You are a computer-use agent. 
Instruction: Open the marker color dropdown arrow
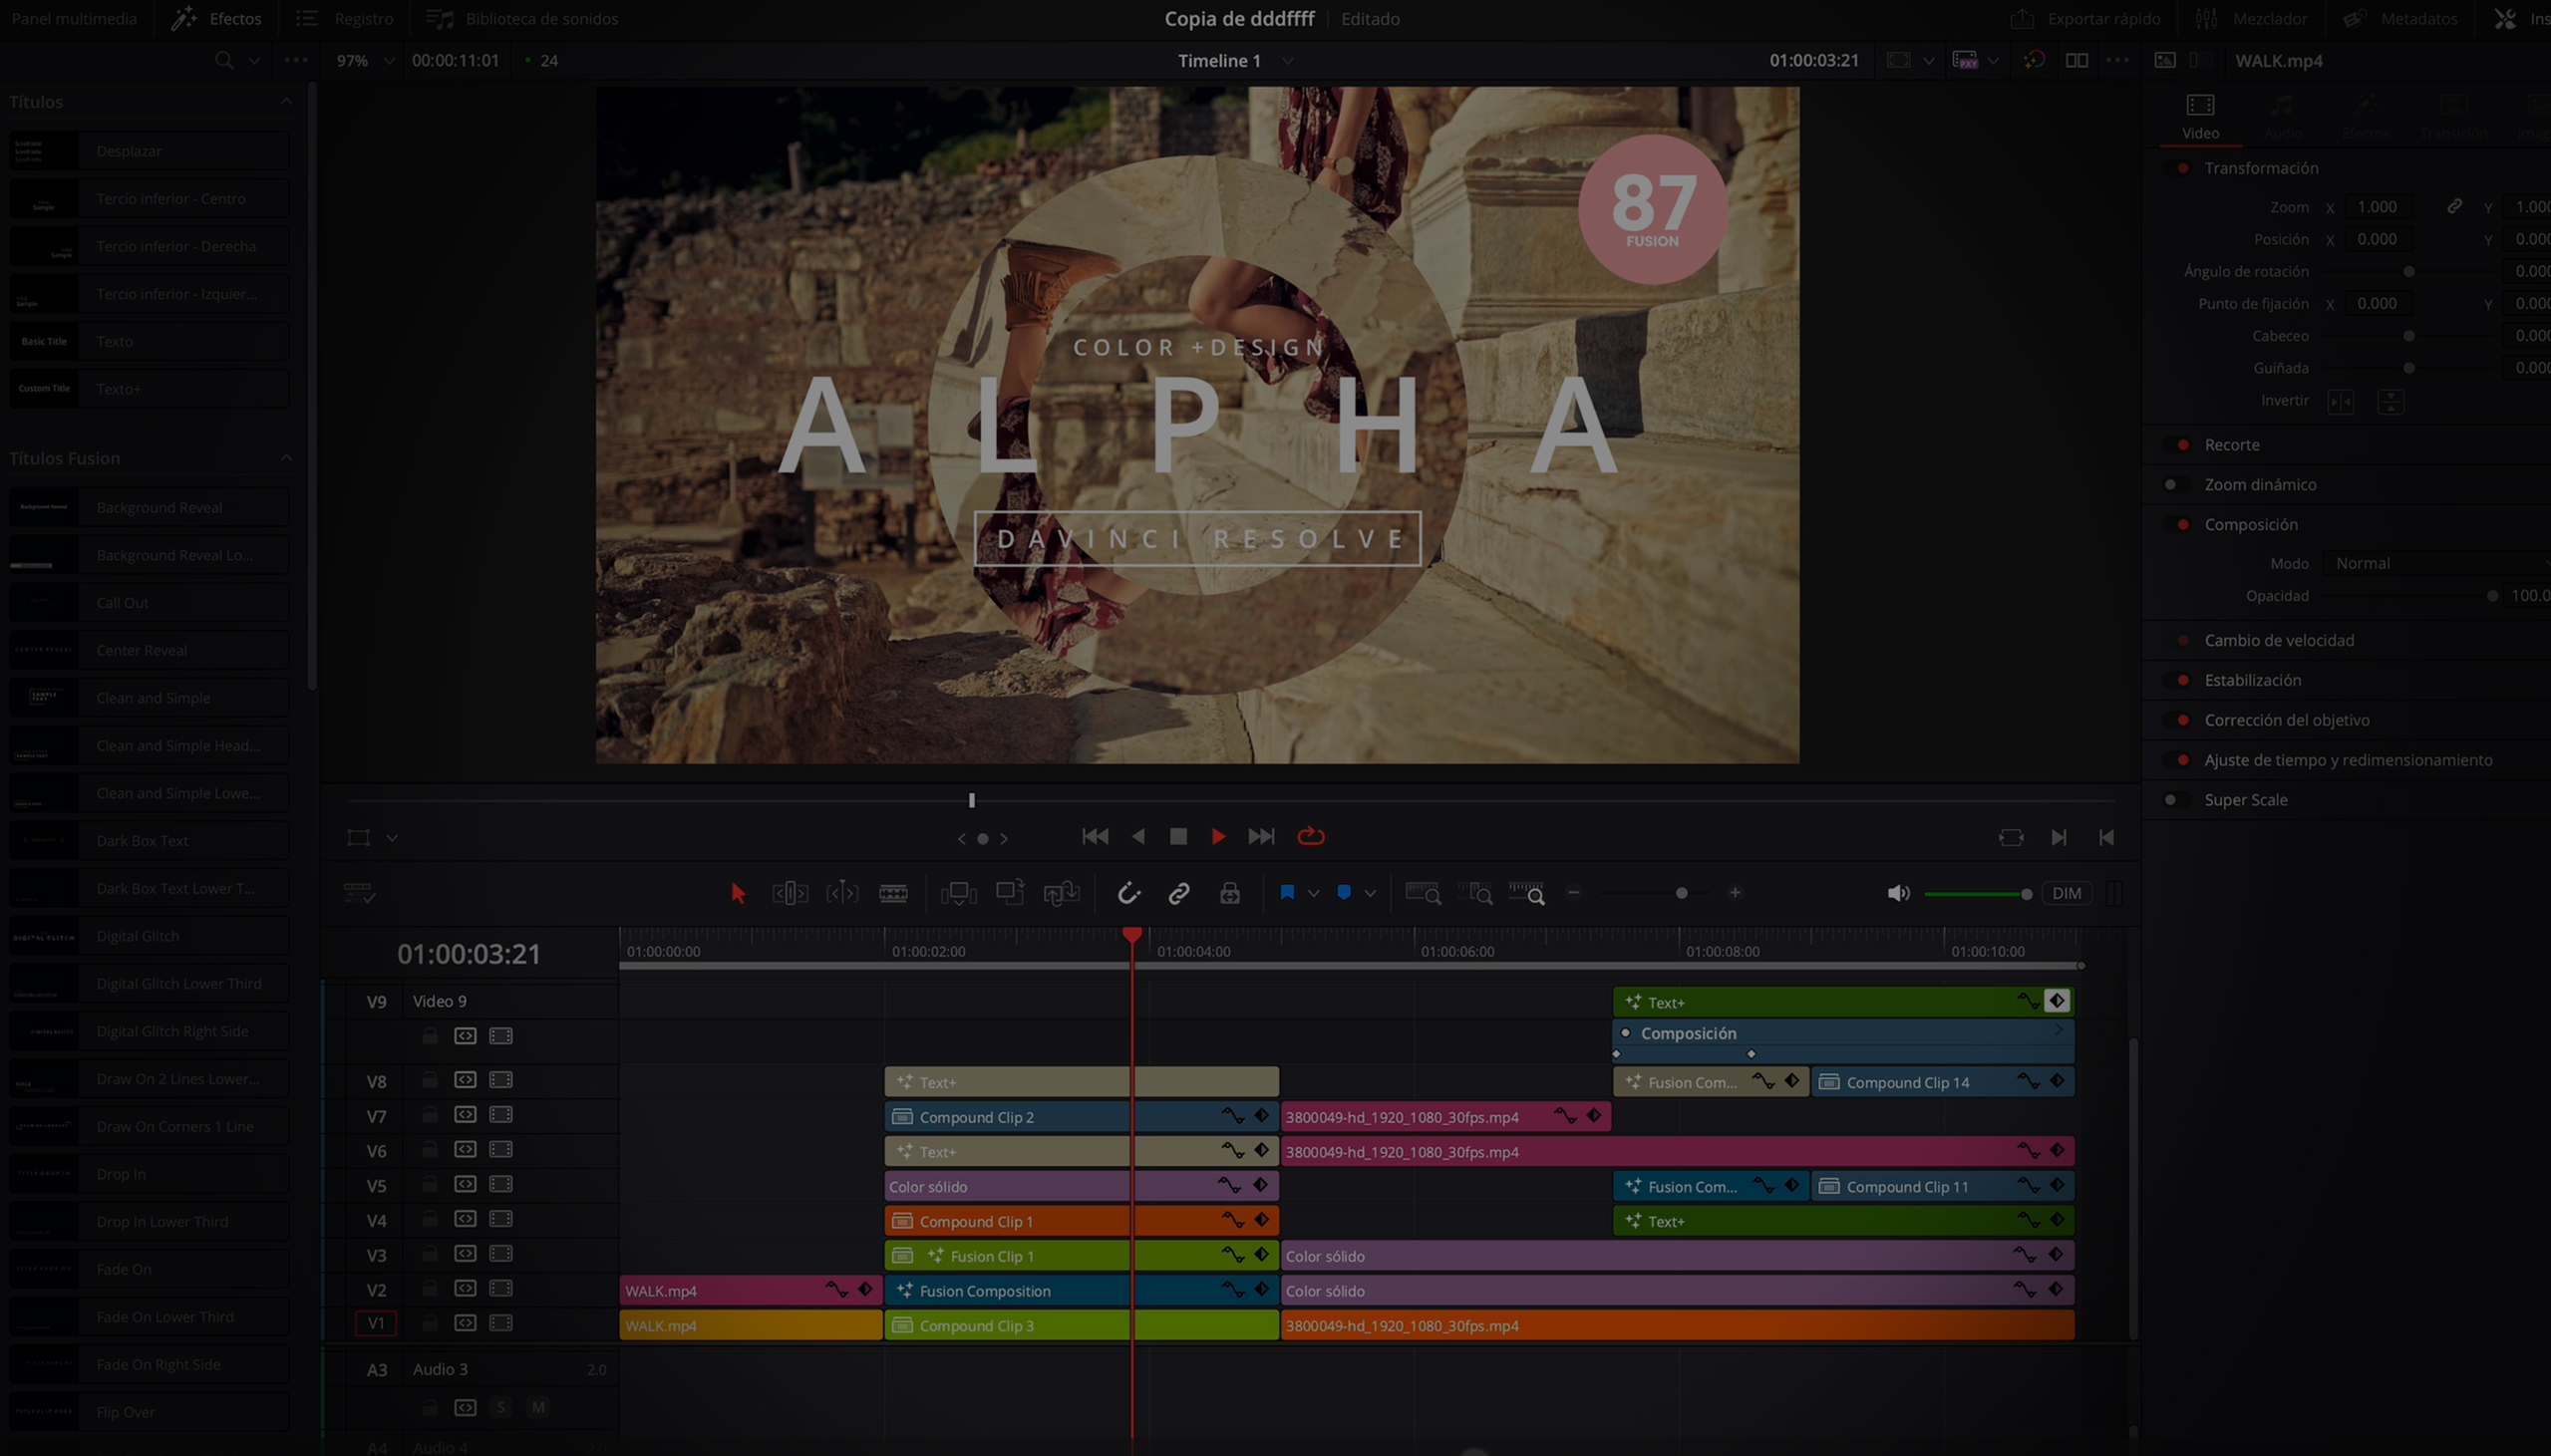coord(1370,893)
